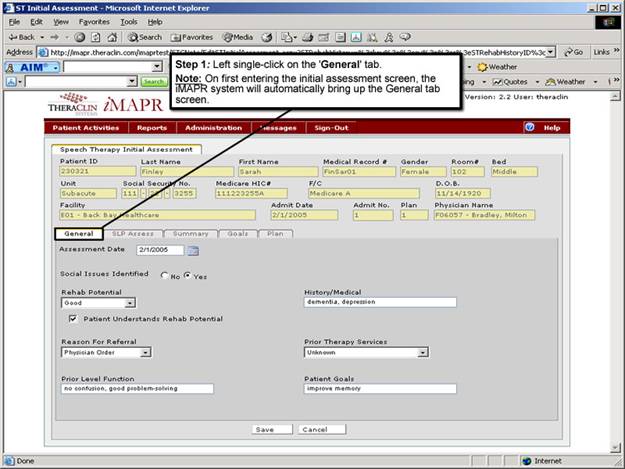Open the Rehab Potential dropdown
The width and height of the screenshot is (625, 469).
130,303
